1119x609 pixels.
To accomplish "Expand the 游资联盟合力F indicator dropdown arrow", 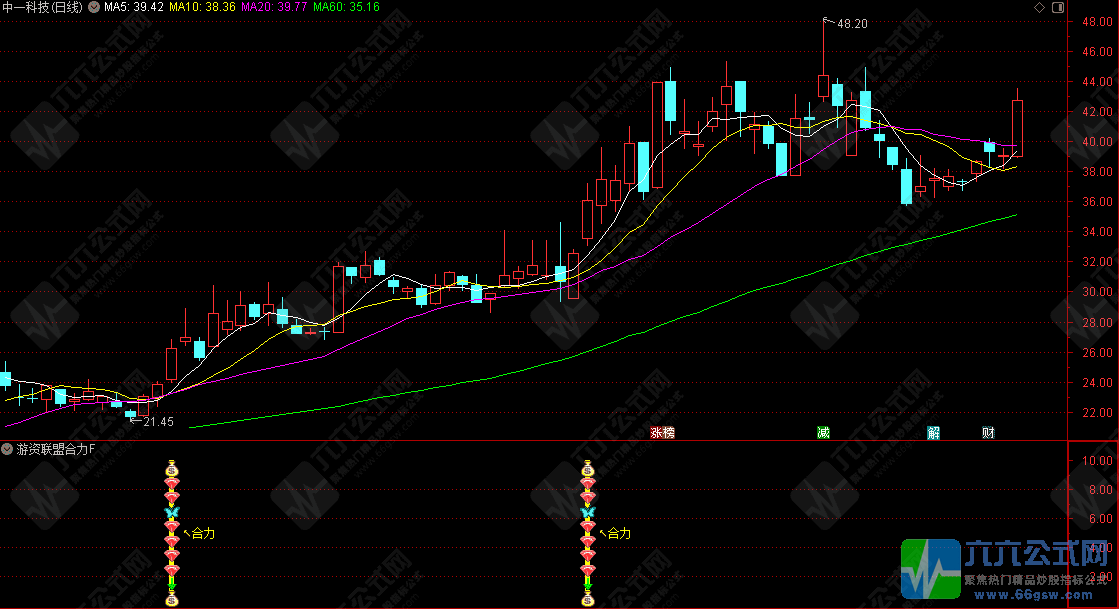I will 7,449.
